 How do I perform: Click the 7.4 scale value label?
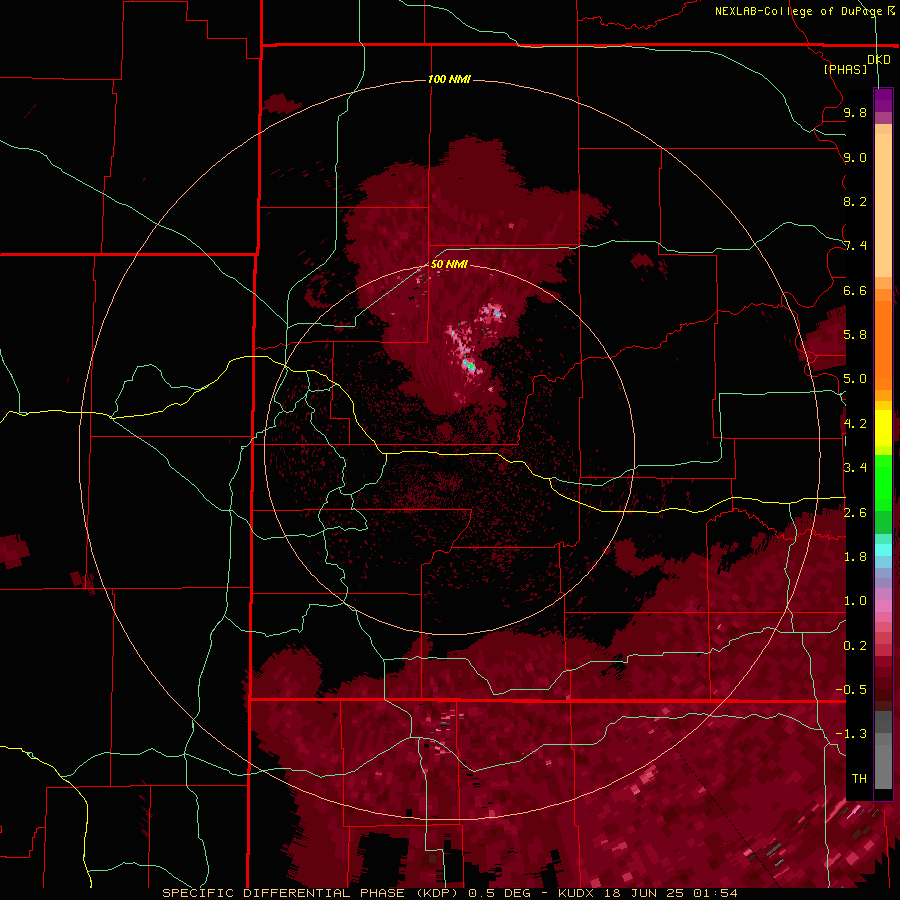pos(855,246)
